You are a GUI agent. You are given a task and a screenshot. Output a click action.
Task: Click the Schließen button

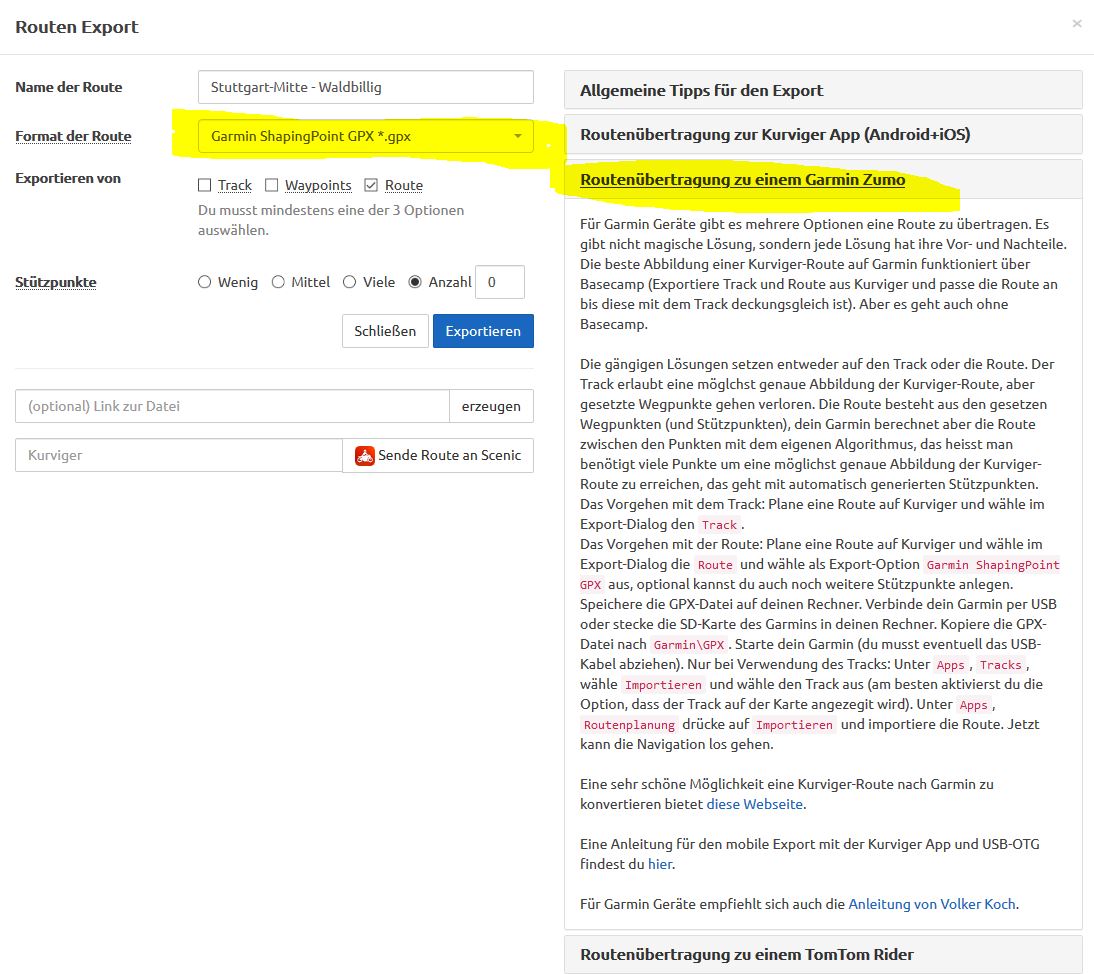(x=385, y=331)
